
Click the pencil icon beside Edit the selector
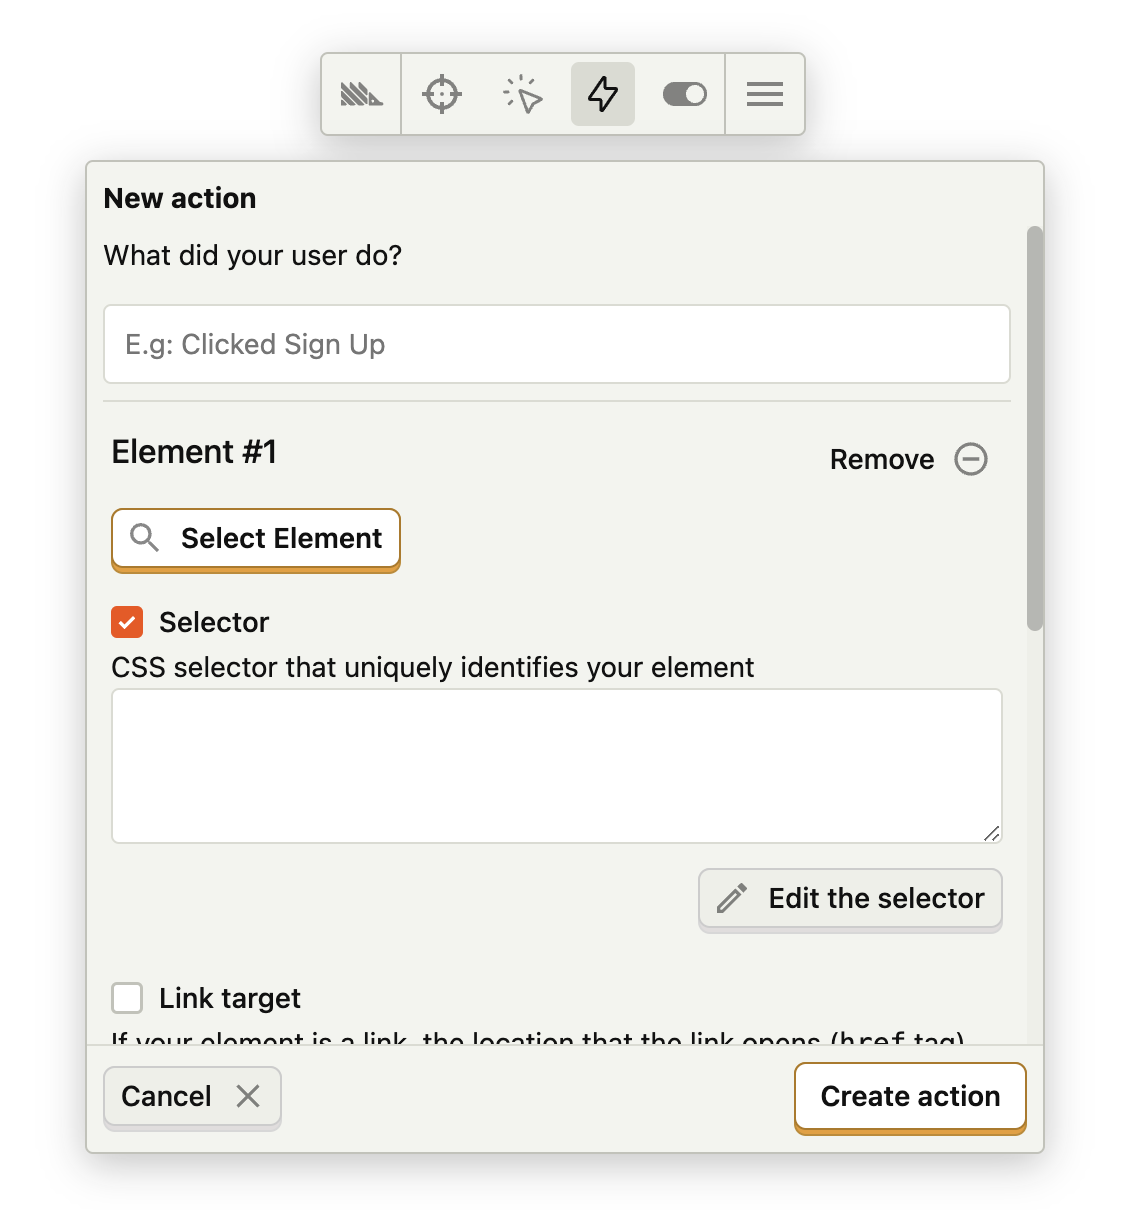tap(732, 898)
